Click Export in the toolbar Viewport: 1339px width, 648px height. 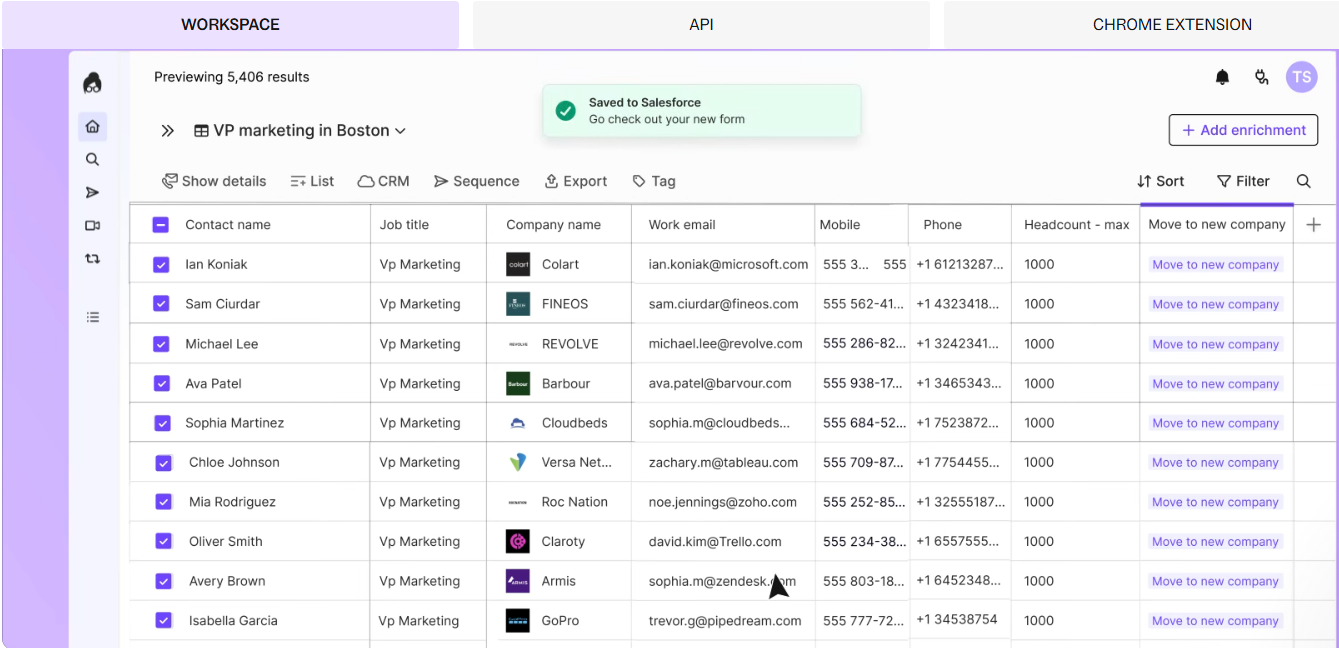click(575, 181)
